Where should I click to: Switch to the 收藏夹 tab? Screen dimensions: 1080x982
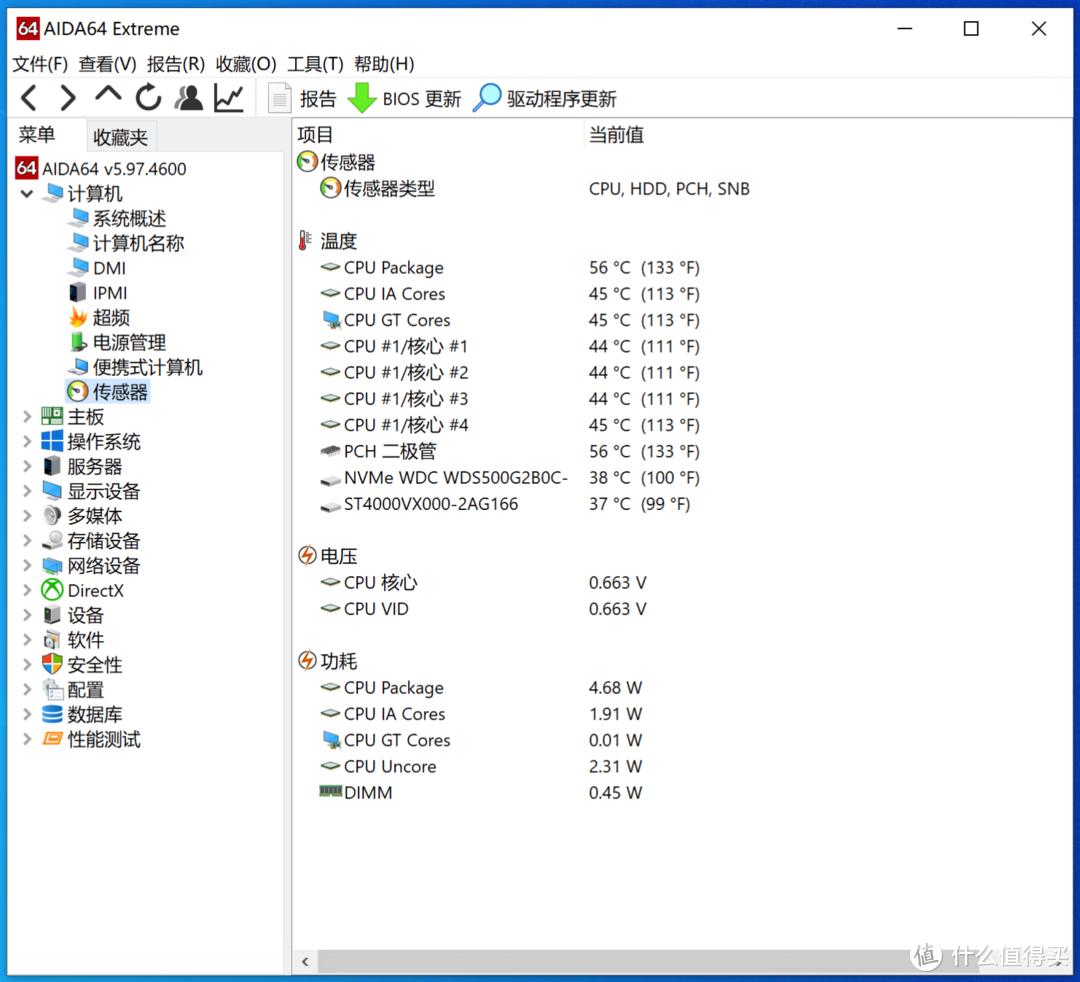pos(120,137)
